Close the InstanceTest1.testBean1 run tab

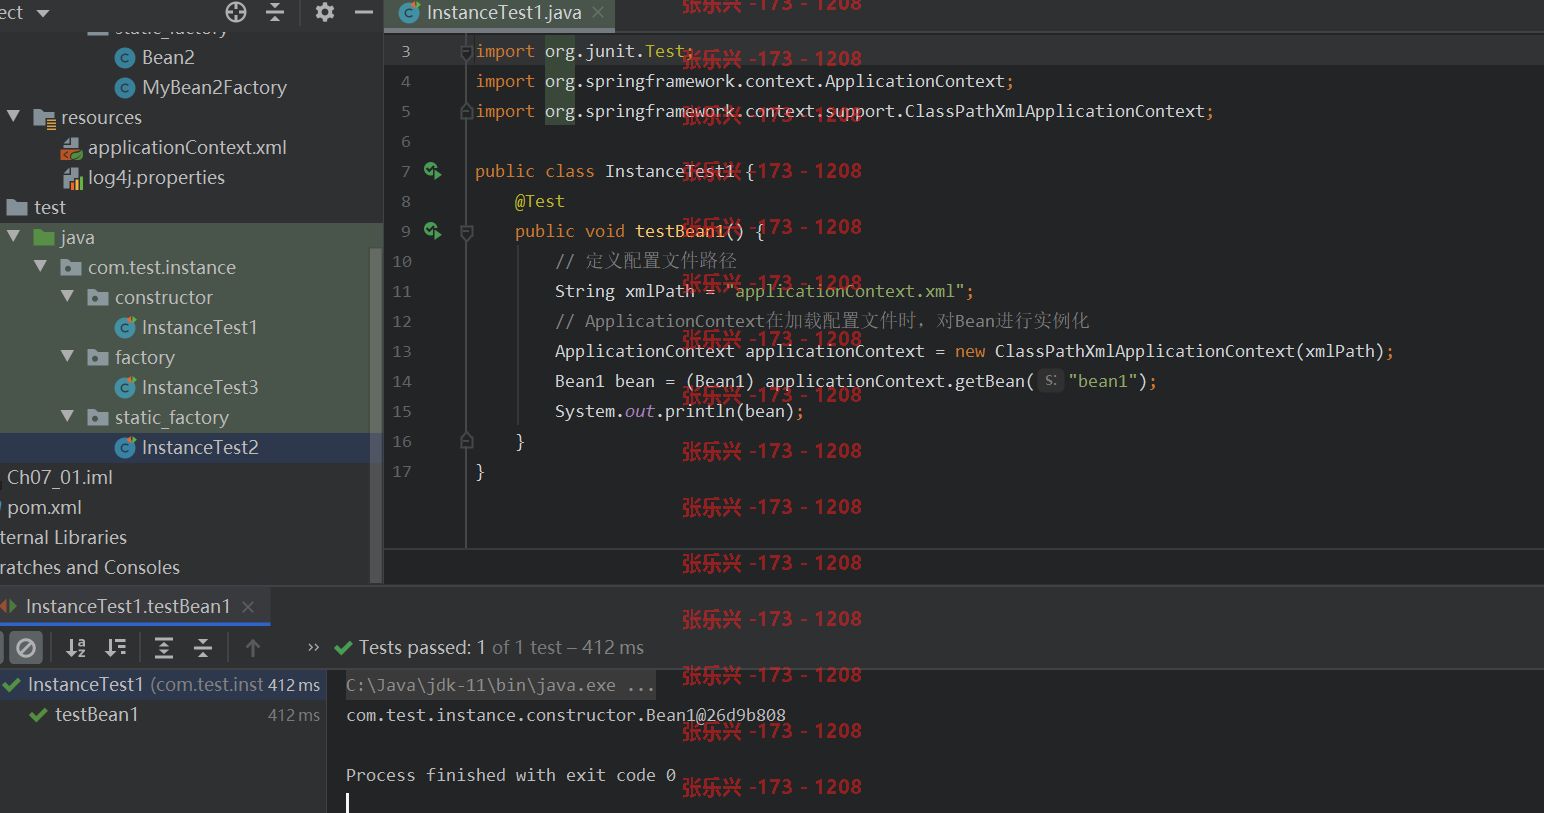248,607
